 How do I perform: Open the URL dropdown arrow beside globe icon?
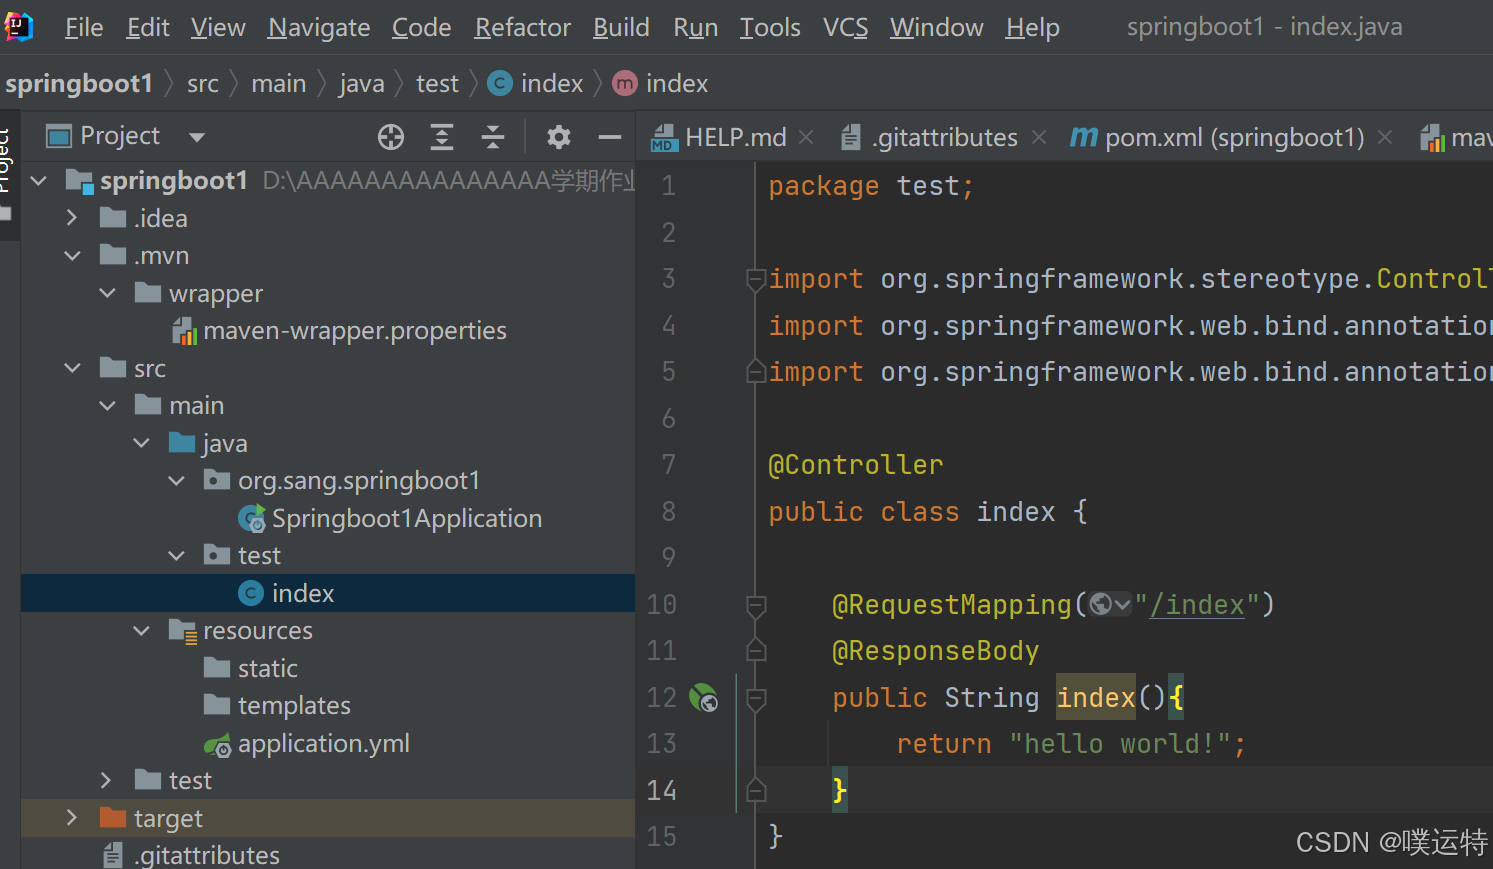click(1122, 604)
